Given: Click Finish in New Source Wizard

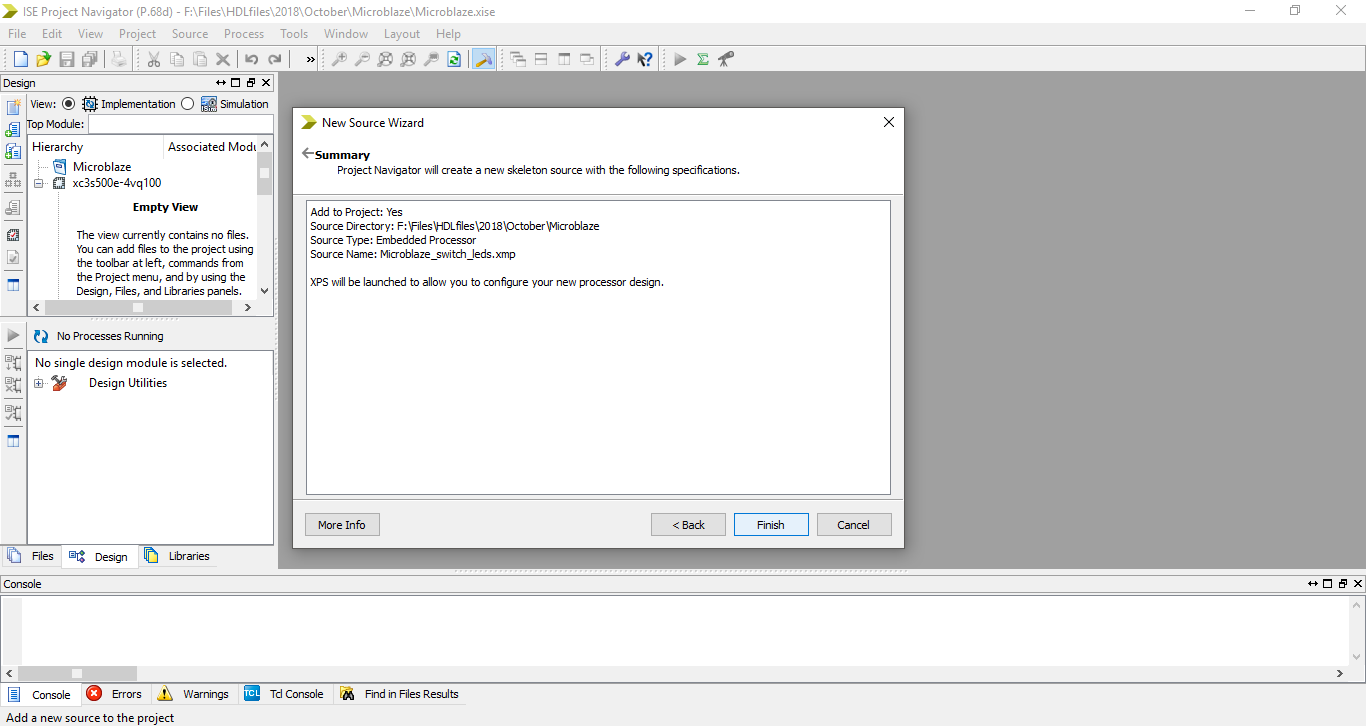Looking at the screenshot, I should 771,525.
